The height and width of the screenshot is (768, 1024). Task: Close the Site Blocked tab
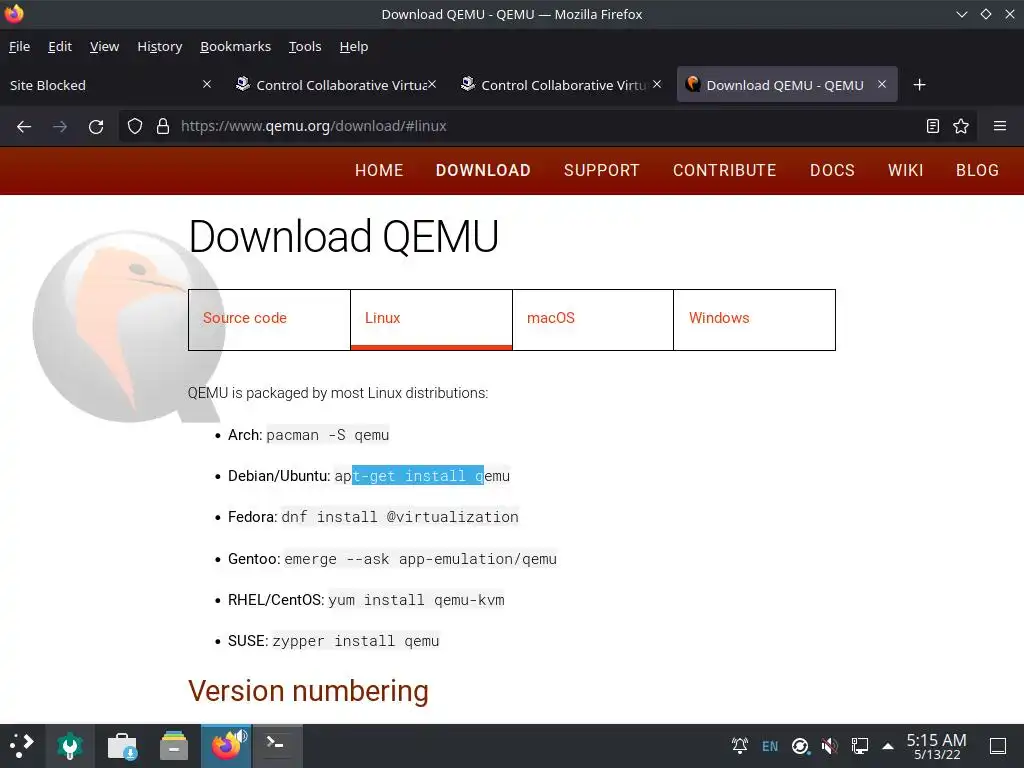pyautogui.click(x=206, y=84)
